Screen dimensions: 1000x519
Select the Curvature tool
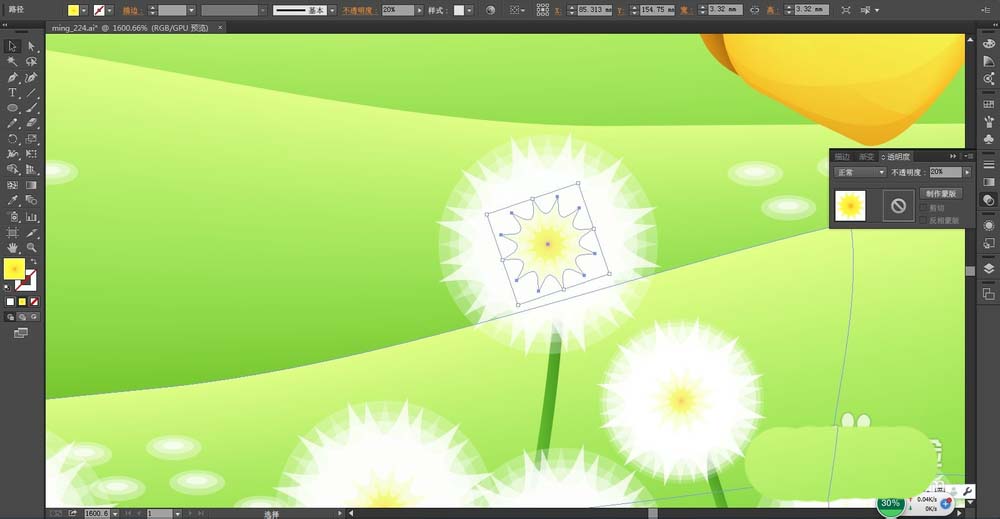click(x=31, y=77)
